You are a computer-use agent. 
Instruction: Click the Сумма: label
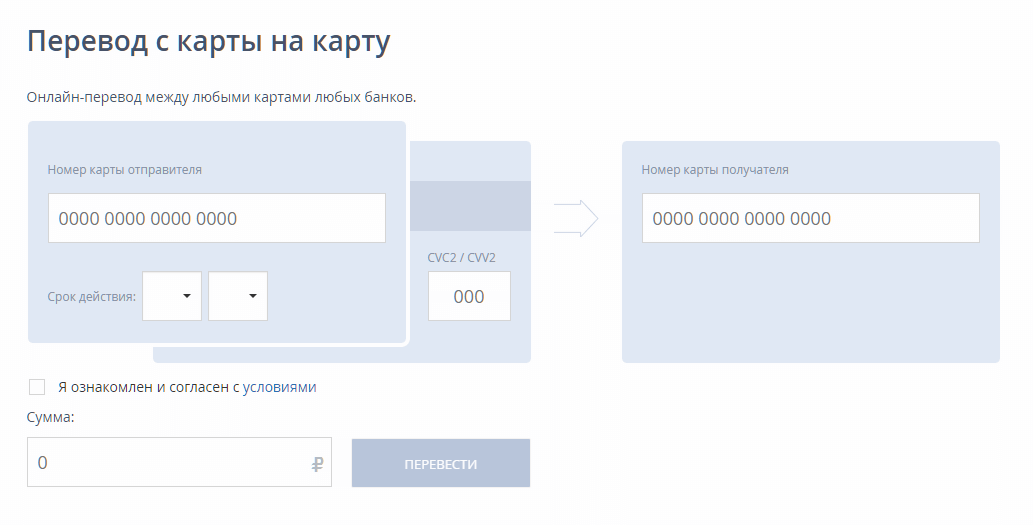[x=50, y=417]
